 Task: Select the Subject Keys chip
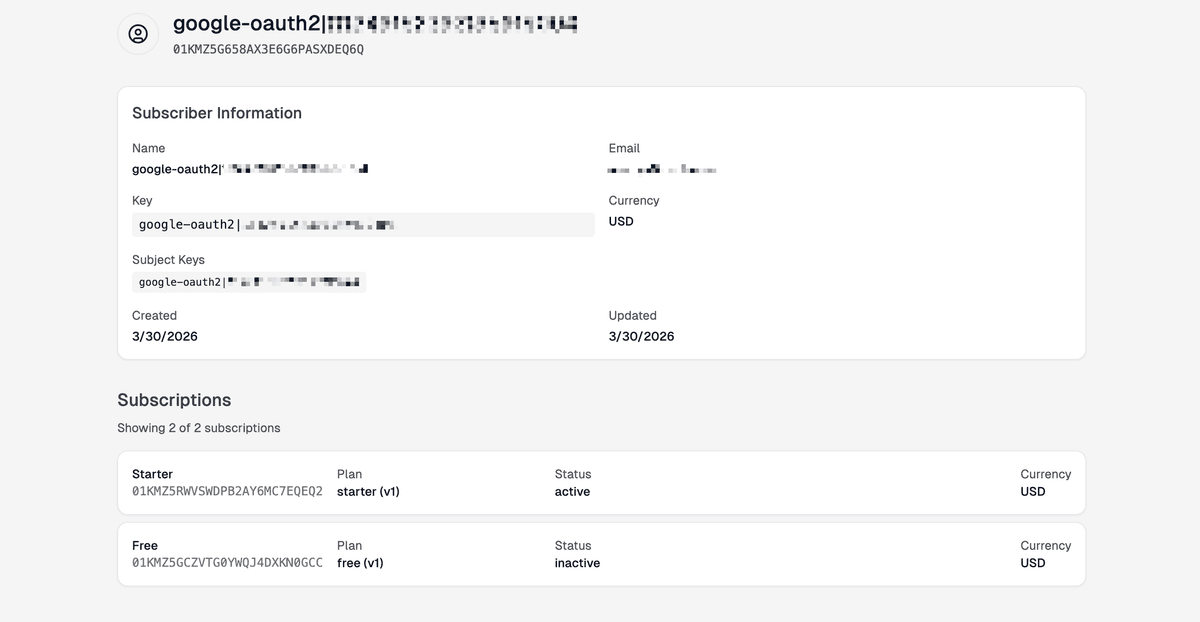tap(249, 281)
